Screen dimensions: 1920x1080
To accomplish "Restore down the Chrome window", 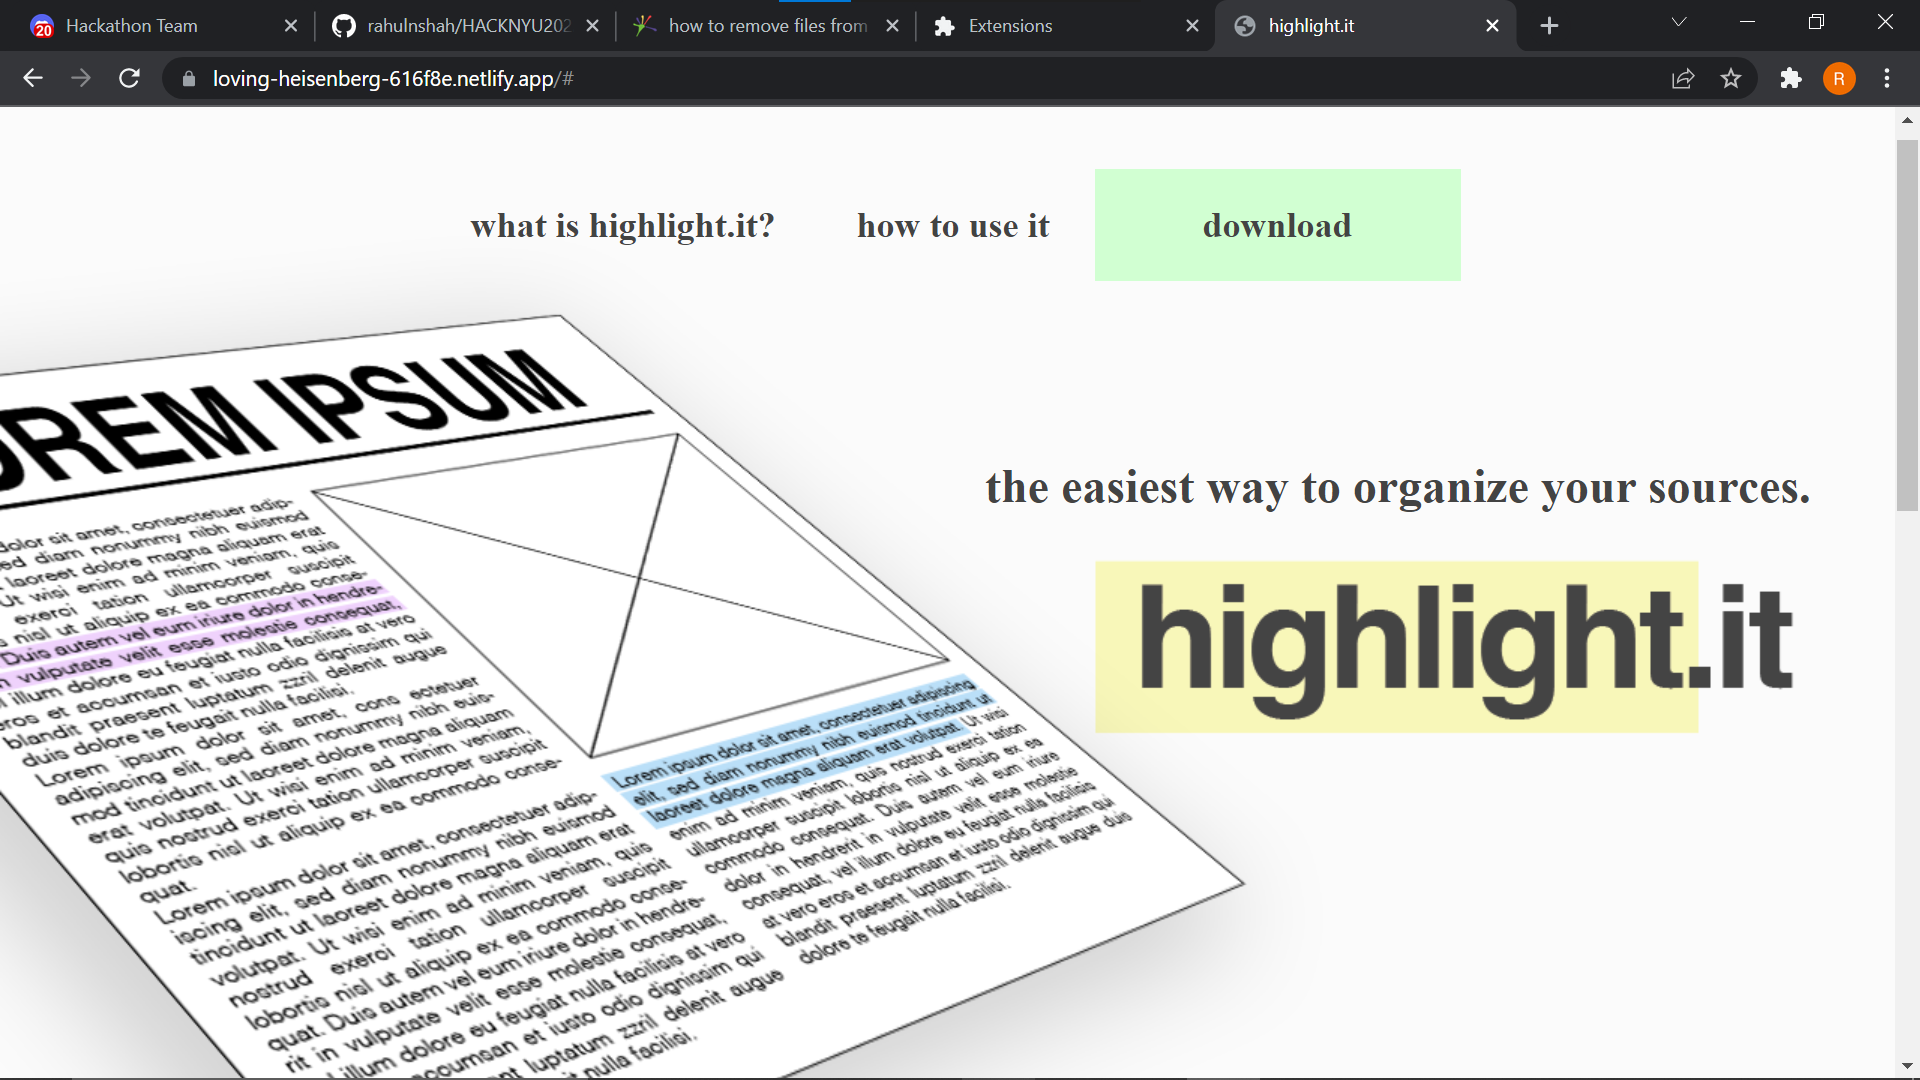I will coord(1816,22).
